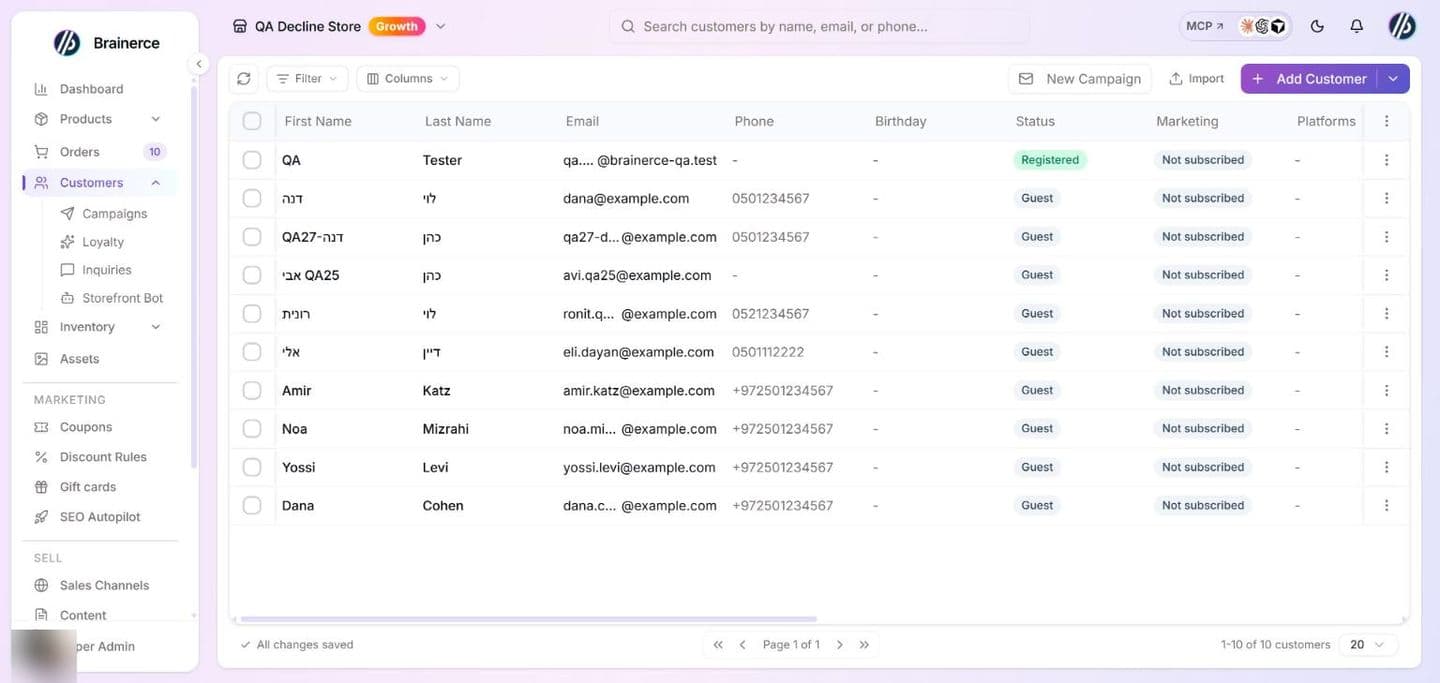Click the table horizontal scrollbar

point(528,619)
